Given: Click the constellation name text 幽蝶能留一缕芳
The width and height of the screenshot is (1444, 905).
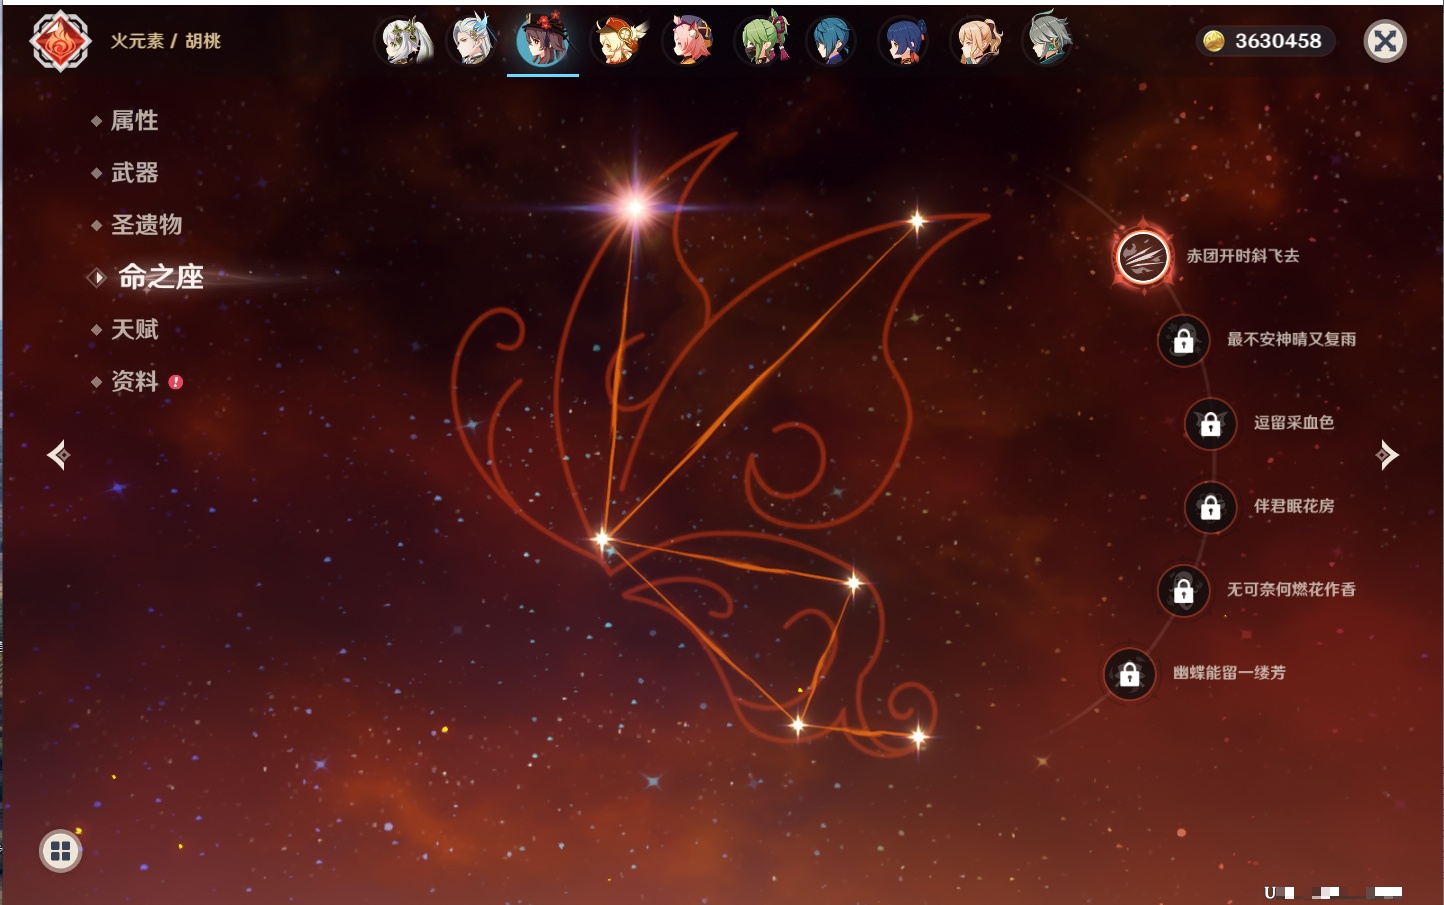Looking at the screenshot, I should (1230, 673).
